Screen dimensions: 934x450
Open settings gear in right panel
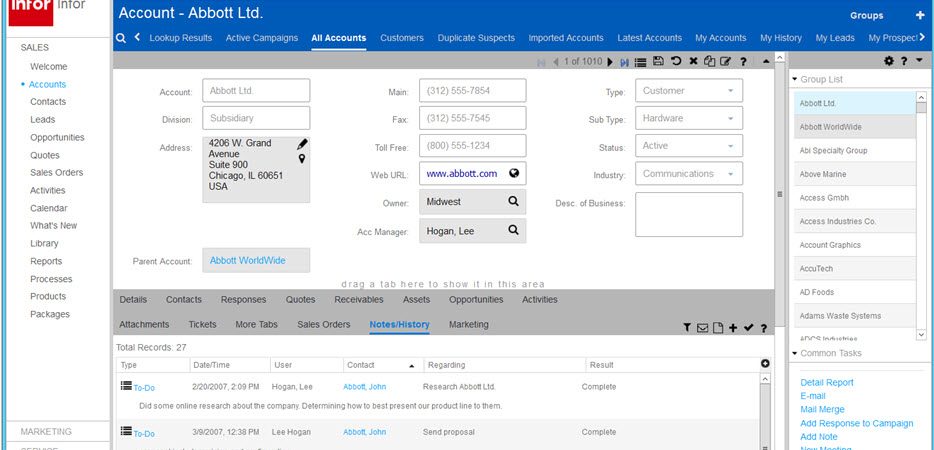(x=889, y=61)
